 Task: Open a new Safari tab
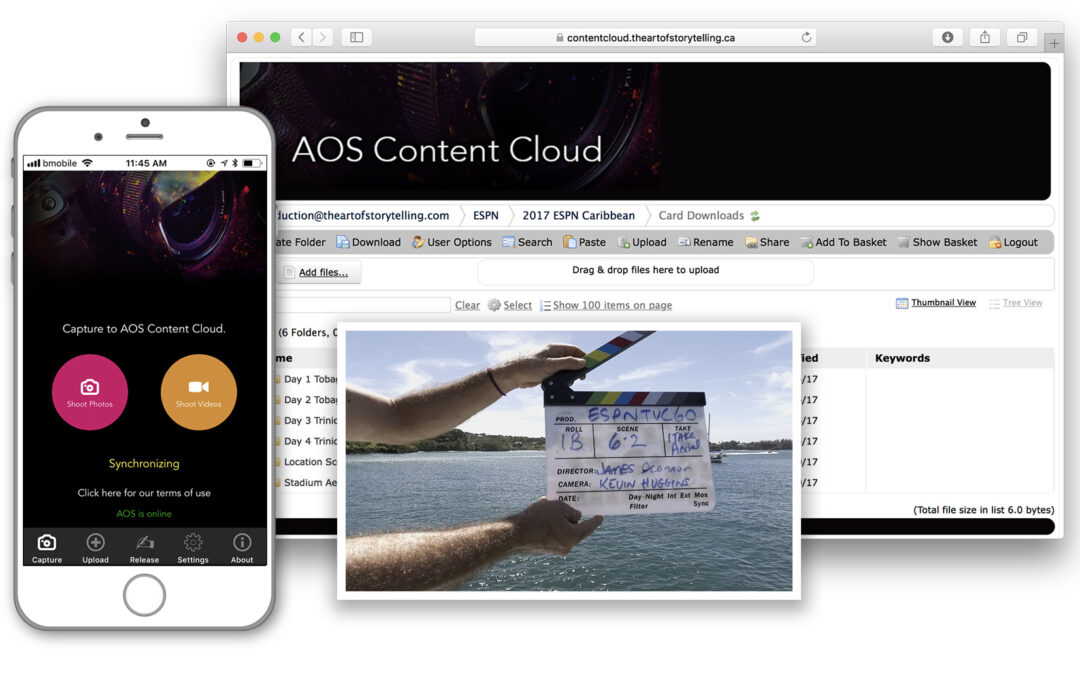(1054, 43)
